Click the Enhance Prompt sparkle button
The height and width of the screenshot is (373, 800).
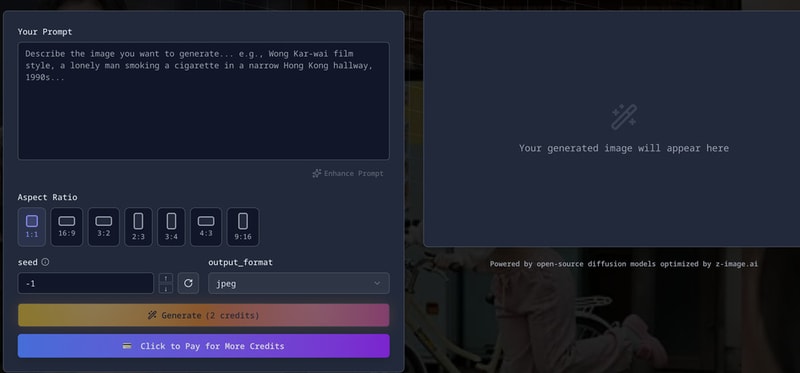(348, 173)
